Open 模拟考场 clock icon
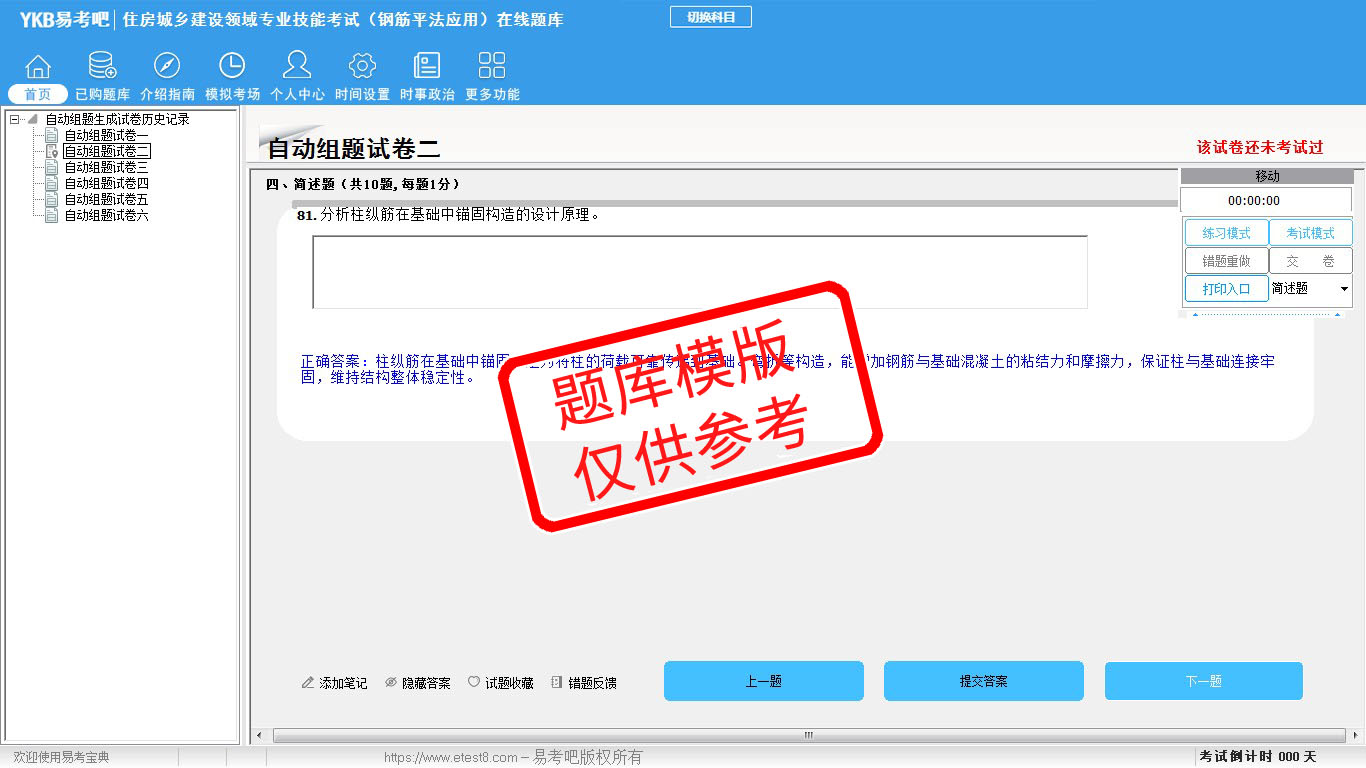Image resolution: width=1366 pixels, height=768 pixels. (232, 67)
